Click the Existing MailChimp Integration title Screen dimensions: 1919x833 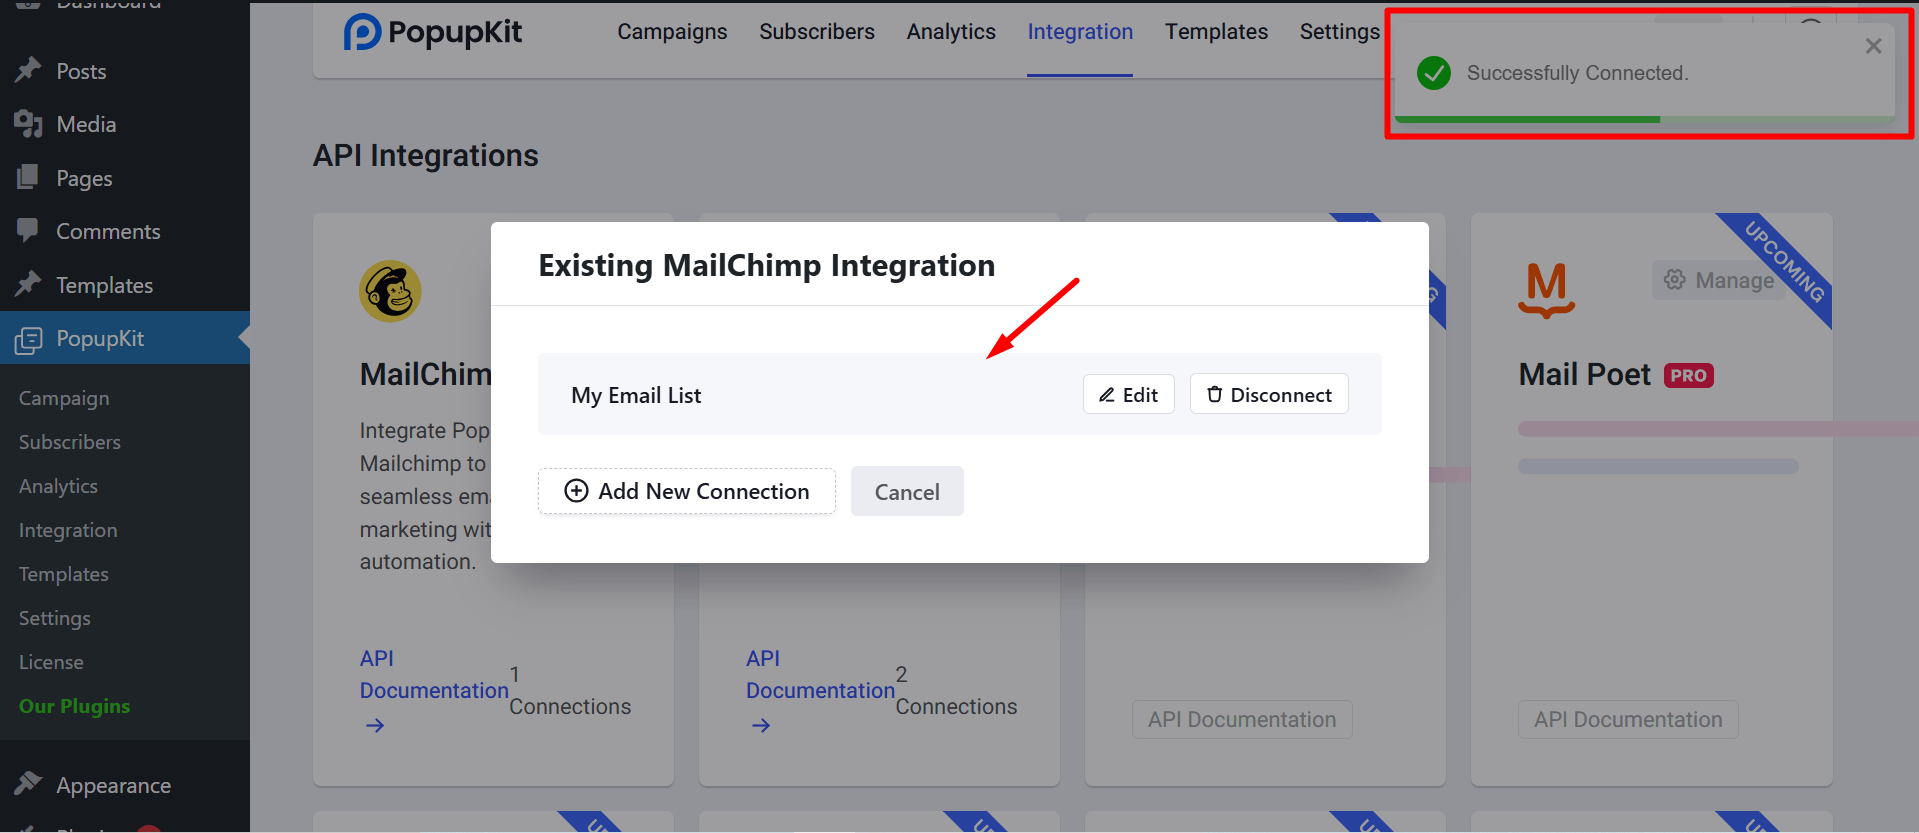(x=767, y=266)
